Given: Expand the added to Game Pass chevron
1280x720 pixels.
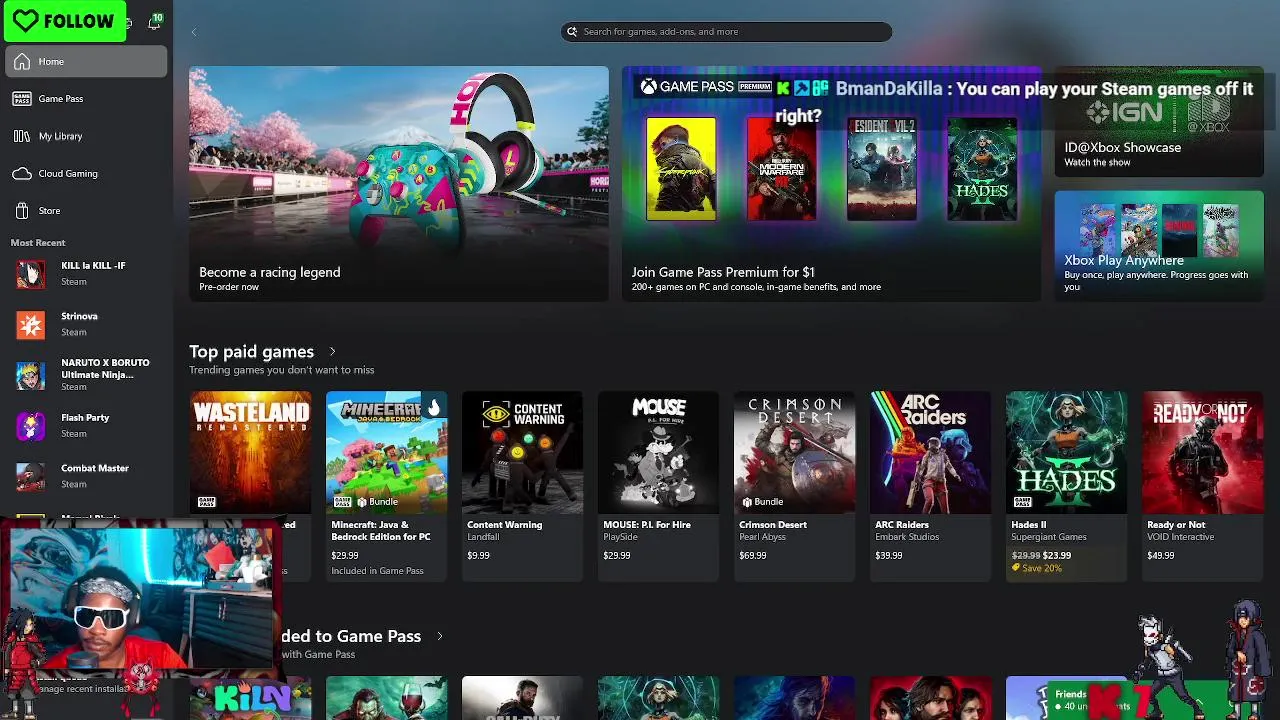Looking at the screenshot, I should 439,636.
